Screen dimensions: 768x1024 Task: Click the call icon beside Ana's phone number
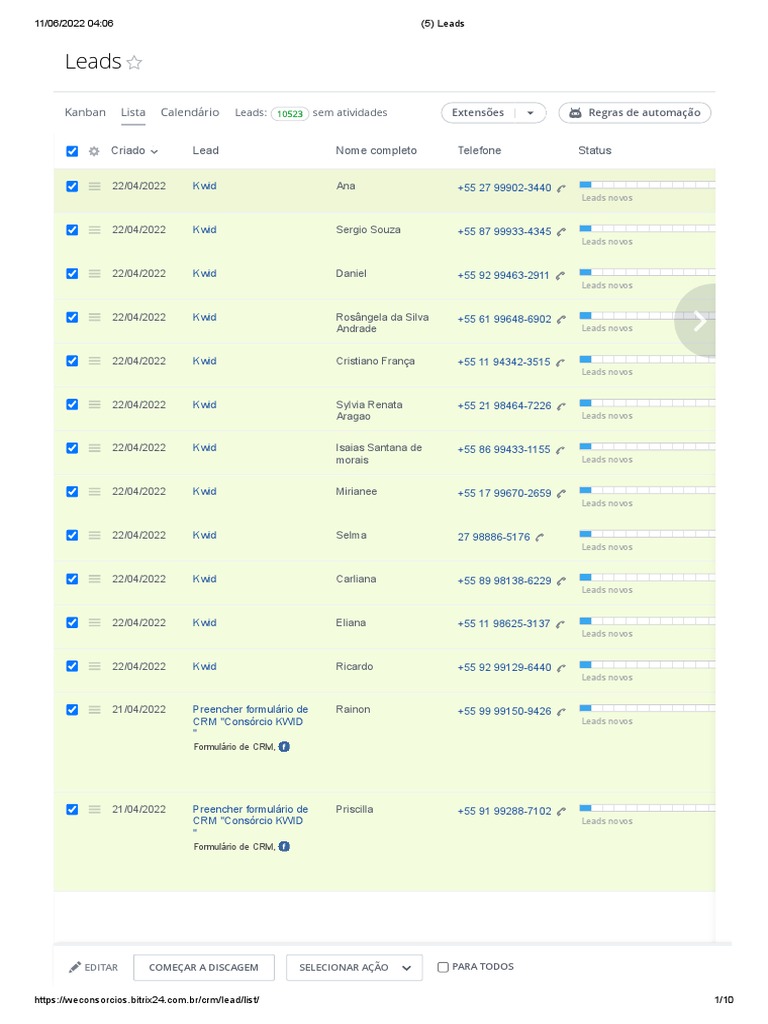561,188
